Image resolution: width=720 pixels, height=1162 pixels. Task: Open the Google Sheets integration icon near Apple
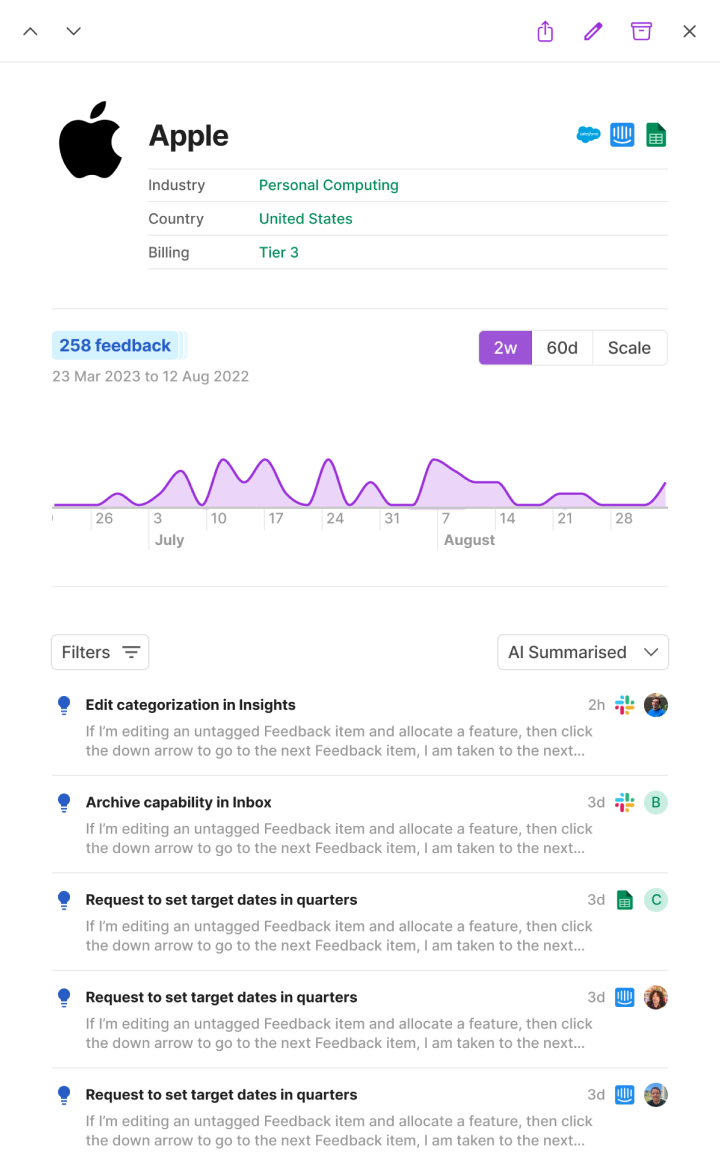coord(656,134)
